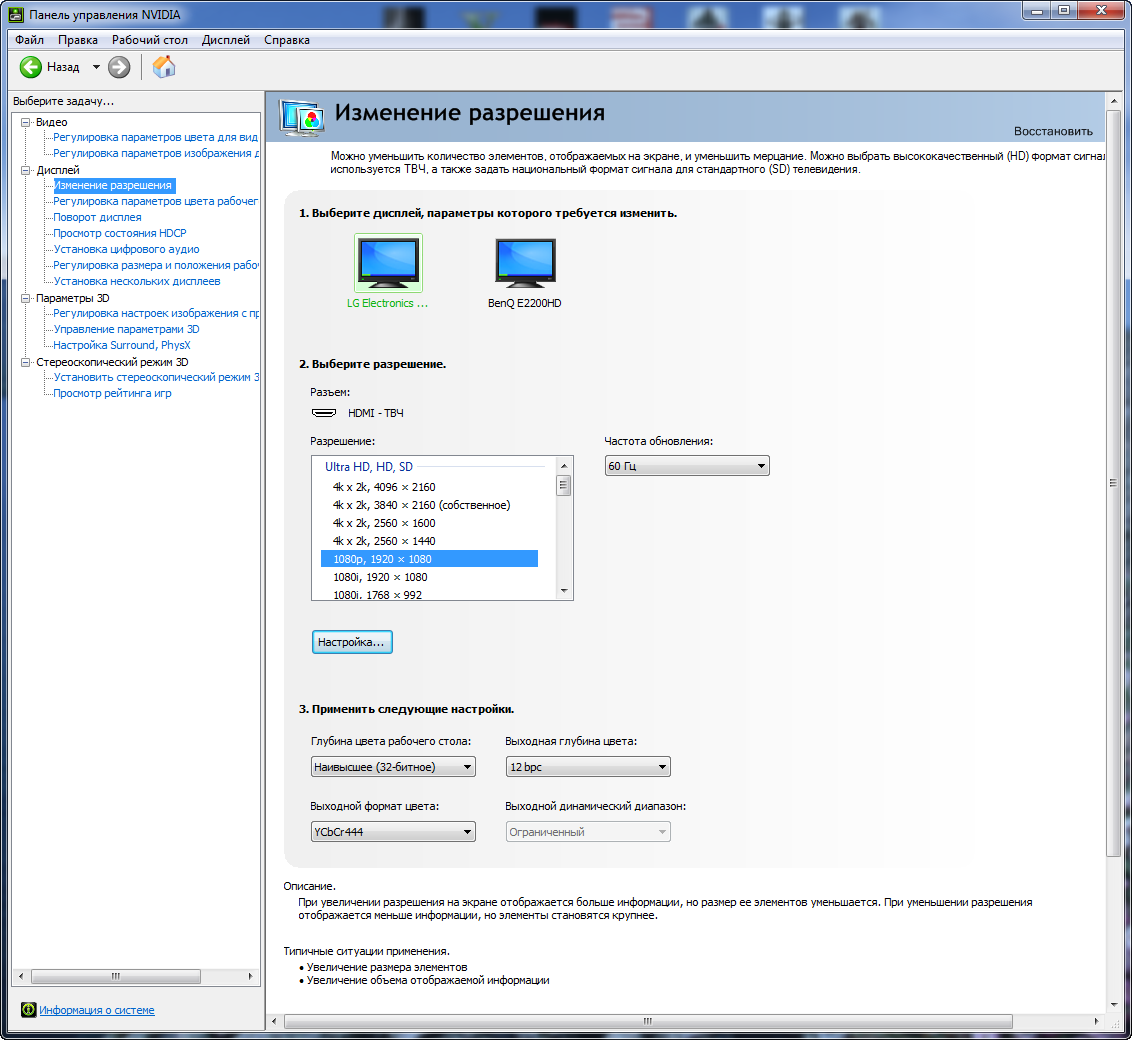Open Поворот дисплея in task tree

[97, 217]
